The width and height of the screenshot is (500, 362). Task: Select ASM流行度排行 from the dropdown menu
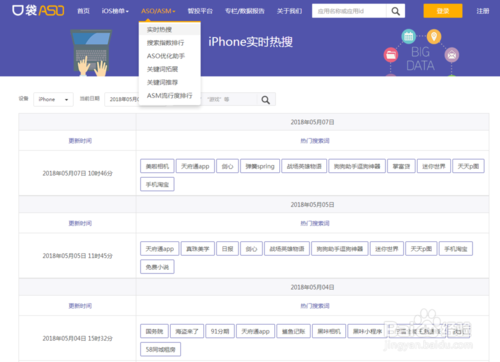170,95
